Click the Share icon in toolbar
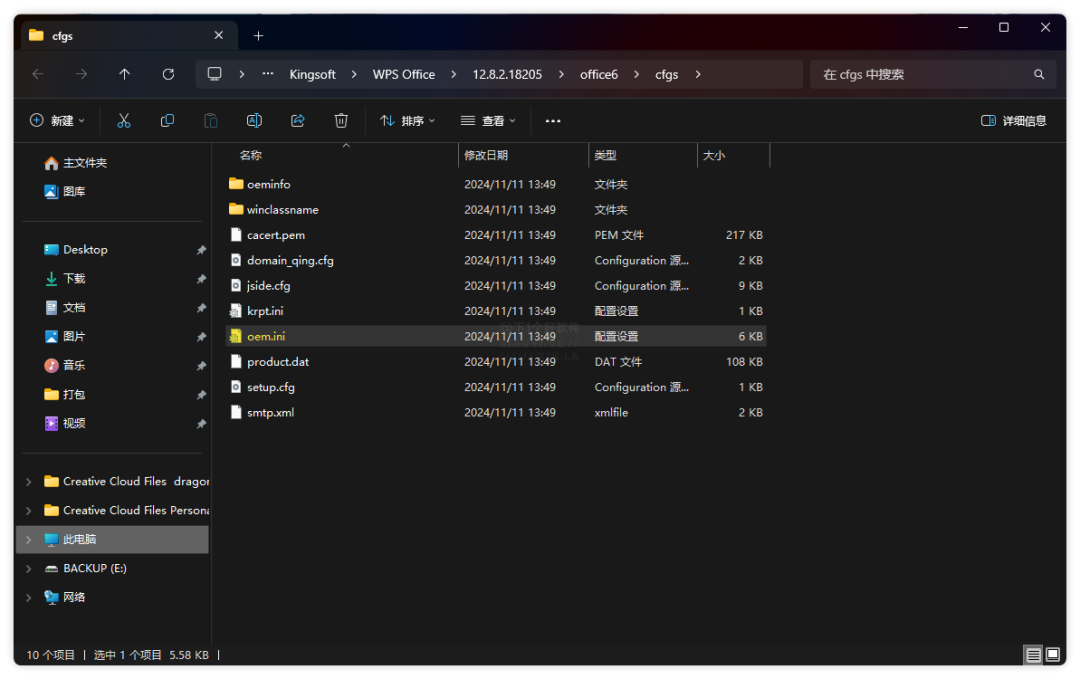The width and height of the screenshot is (1080, 679). (x=297, y=121)
